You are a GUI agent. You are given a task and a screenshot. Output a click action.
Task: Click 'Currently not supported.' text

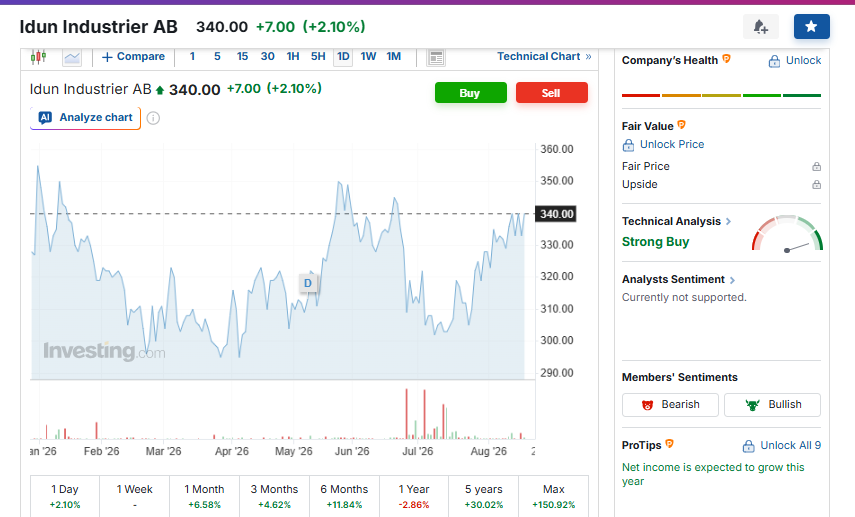684,297
